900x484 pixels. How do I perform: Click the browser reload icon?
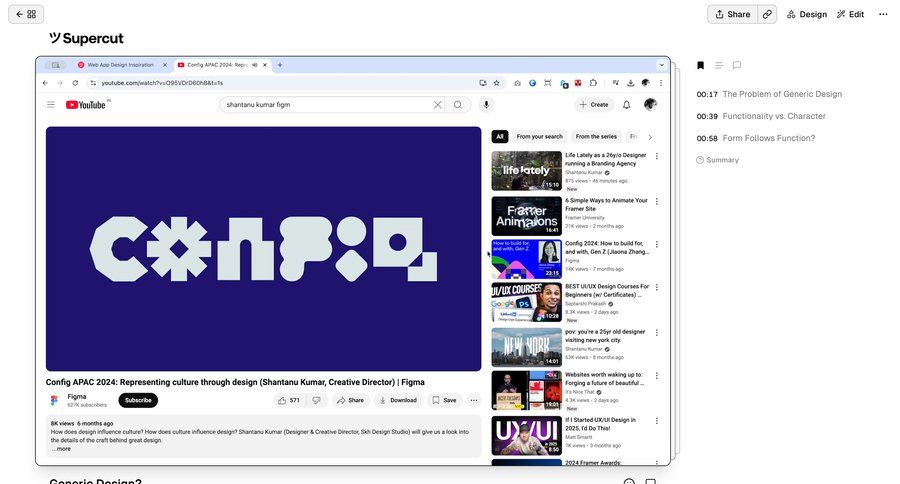(75, 83)
